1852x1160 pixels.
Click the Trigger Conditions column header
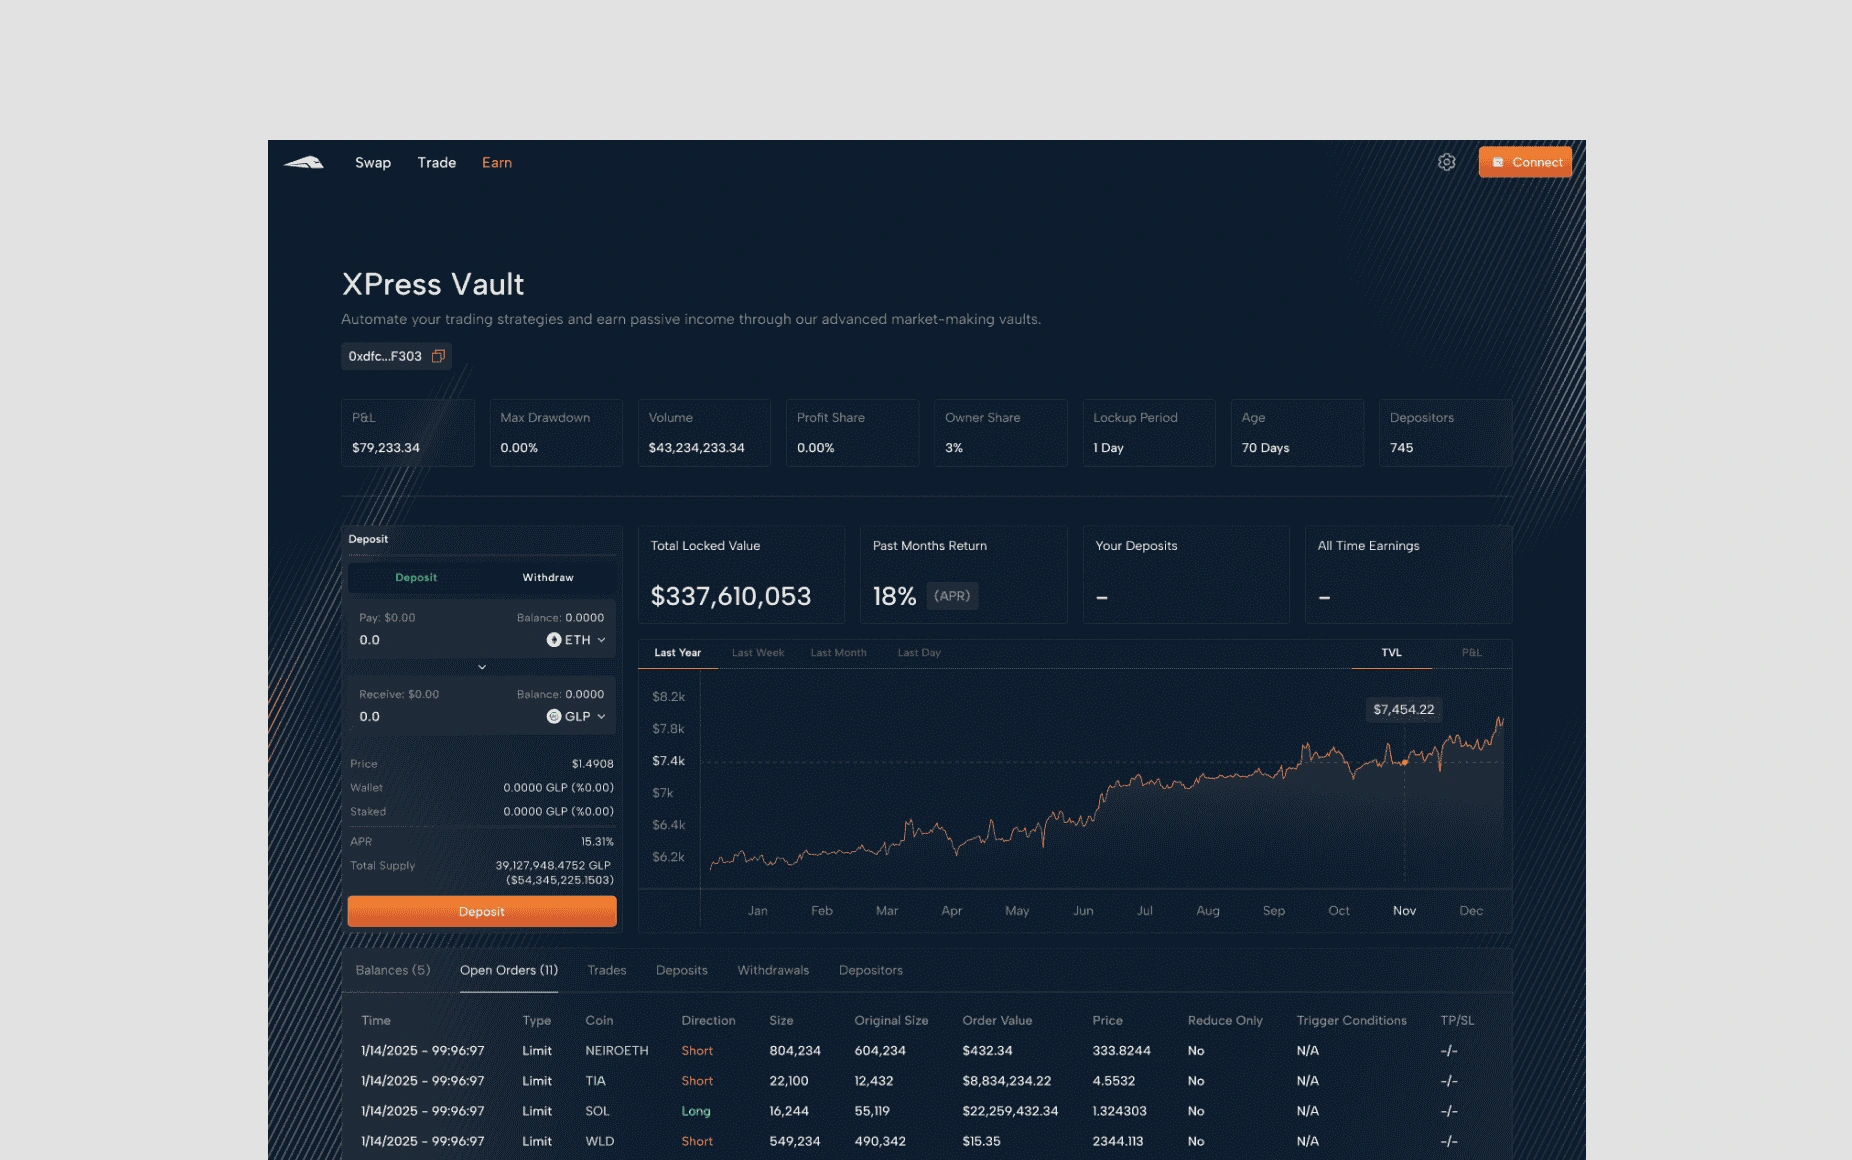click(x=1351, y=1021)
